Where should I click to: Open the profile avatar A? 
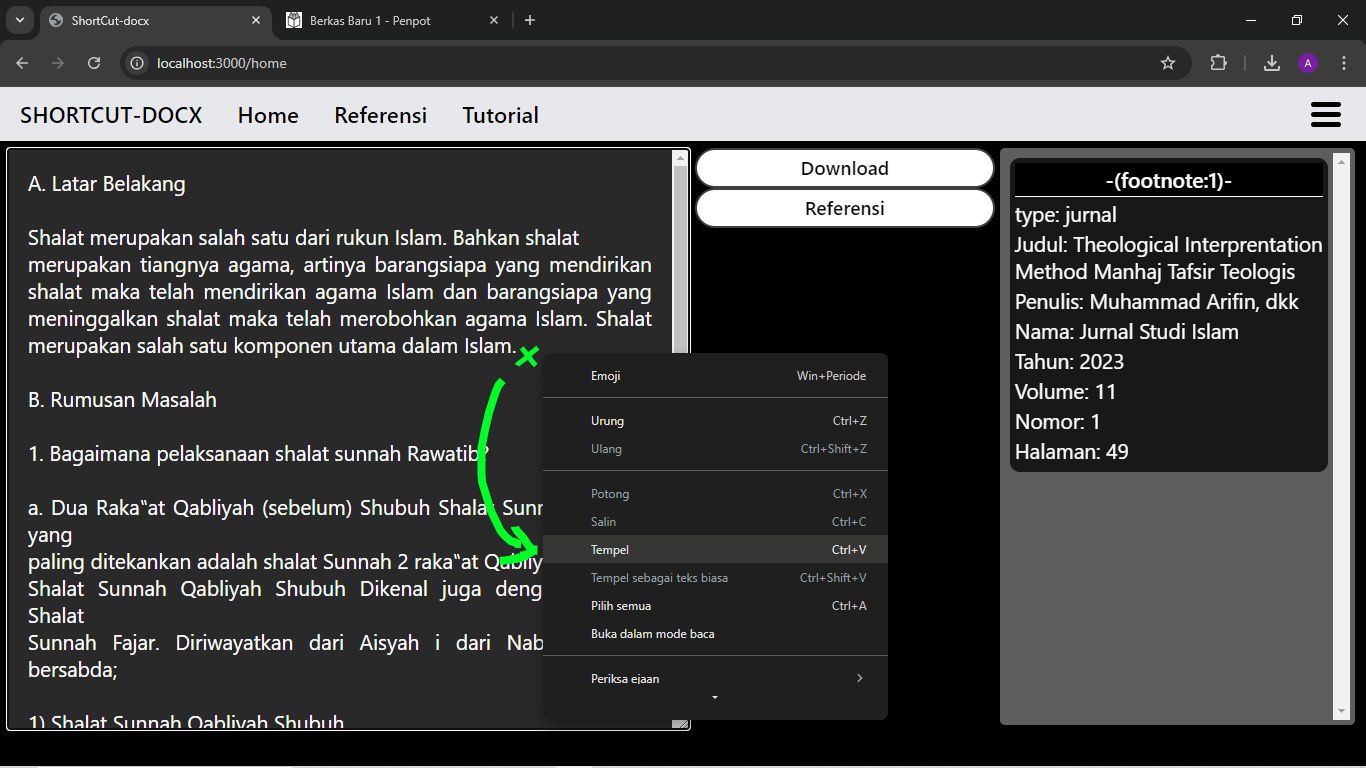click(1308, 63)
